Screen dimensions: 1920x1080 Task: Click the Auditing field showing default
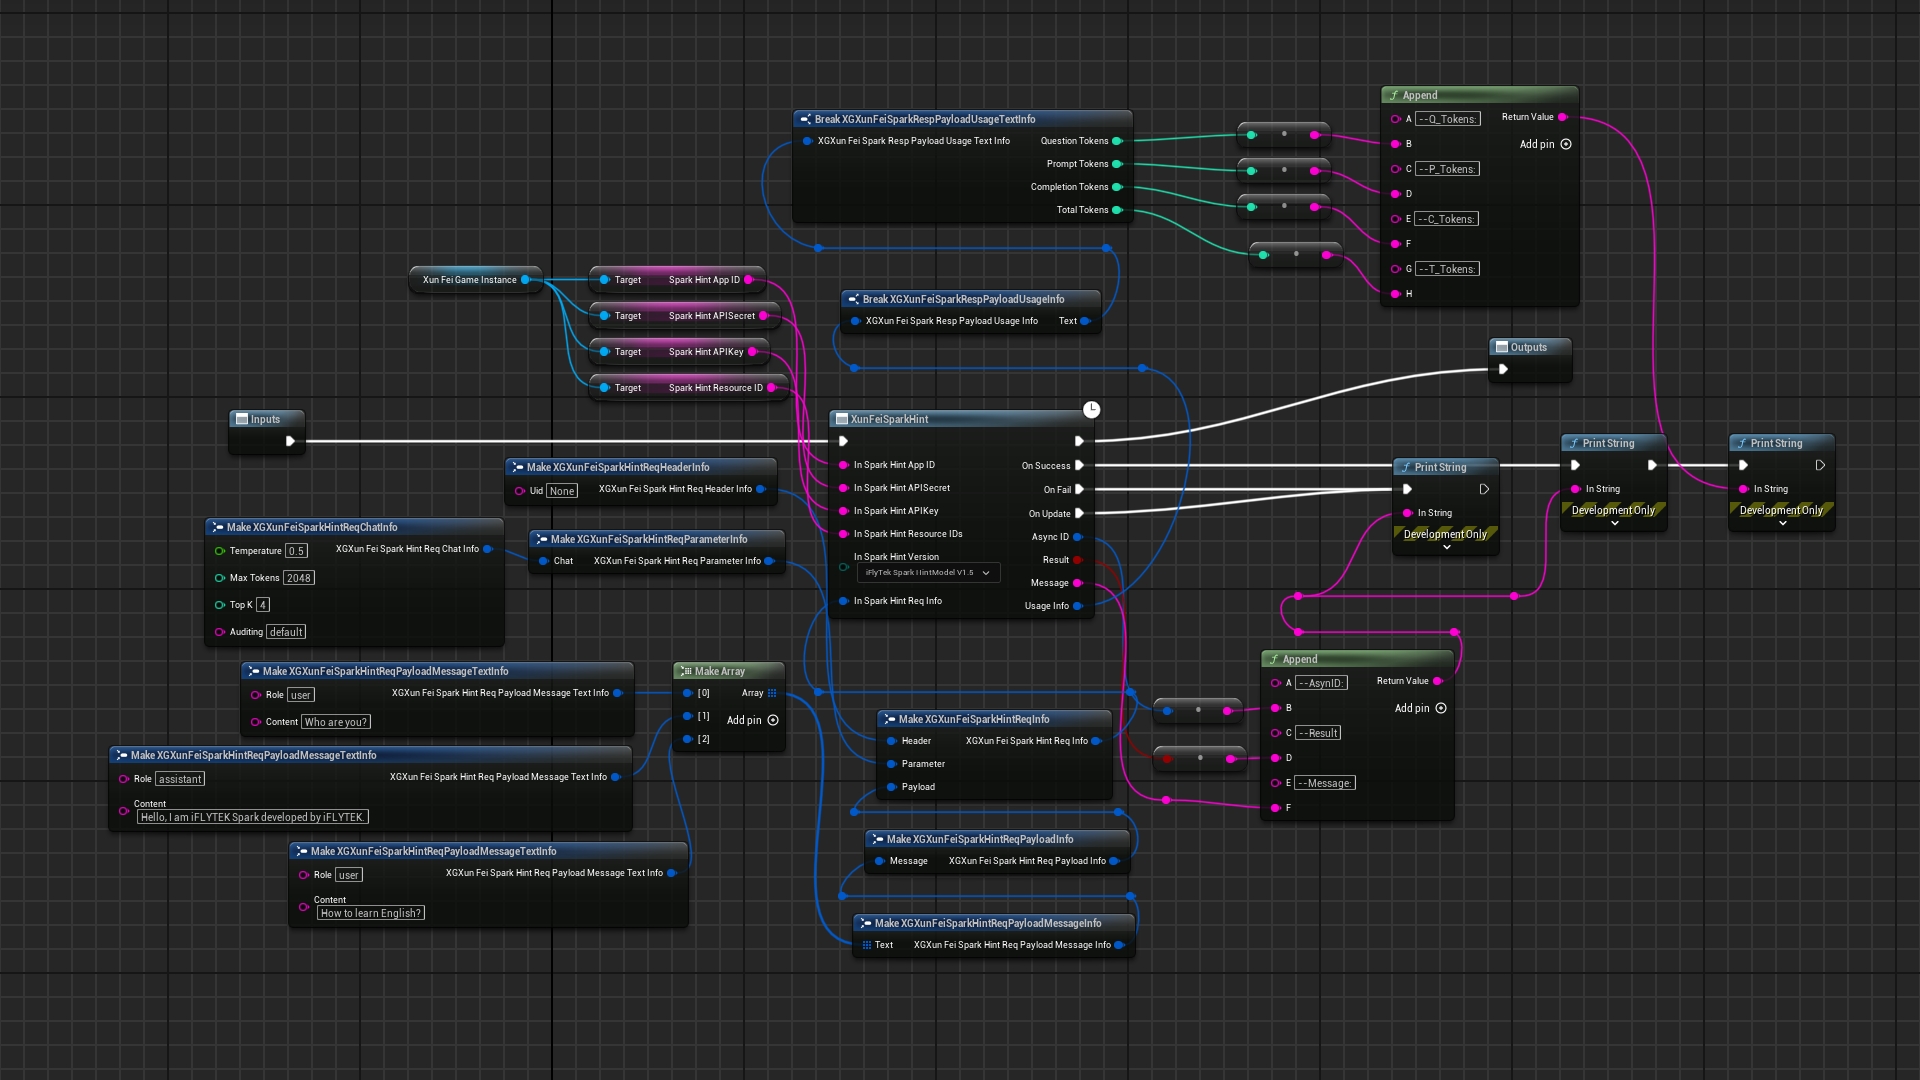coord(286,632)
